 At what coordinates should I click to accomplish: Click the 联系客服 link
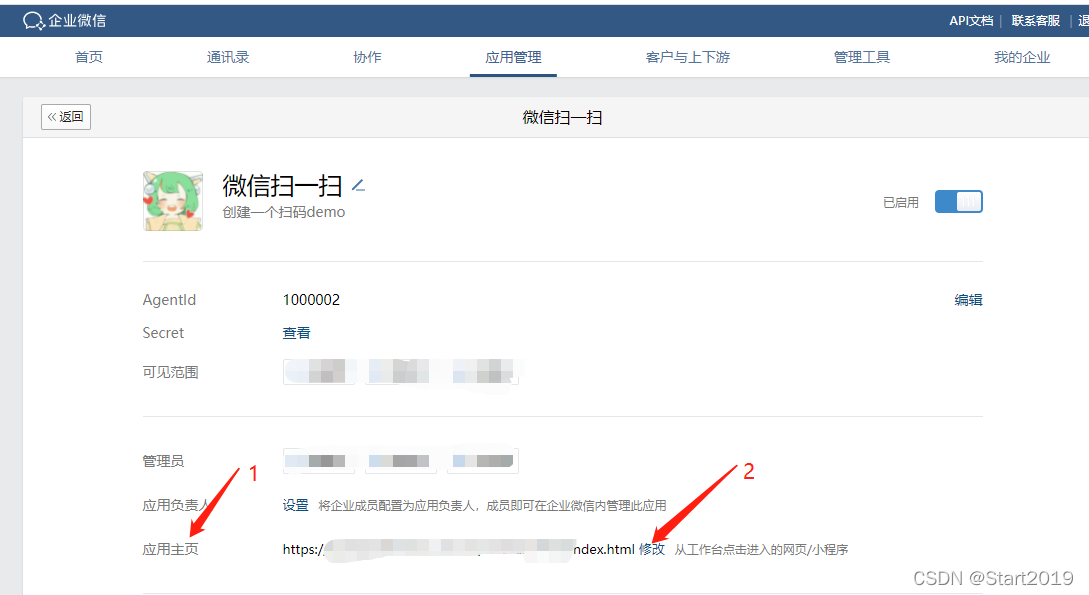(x=1036, y=21)
